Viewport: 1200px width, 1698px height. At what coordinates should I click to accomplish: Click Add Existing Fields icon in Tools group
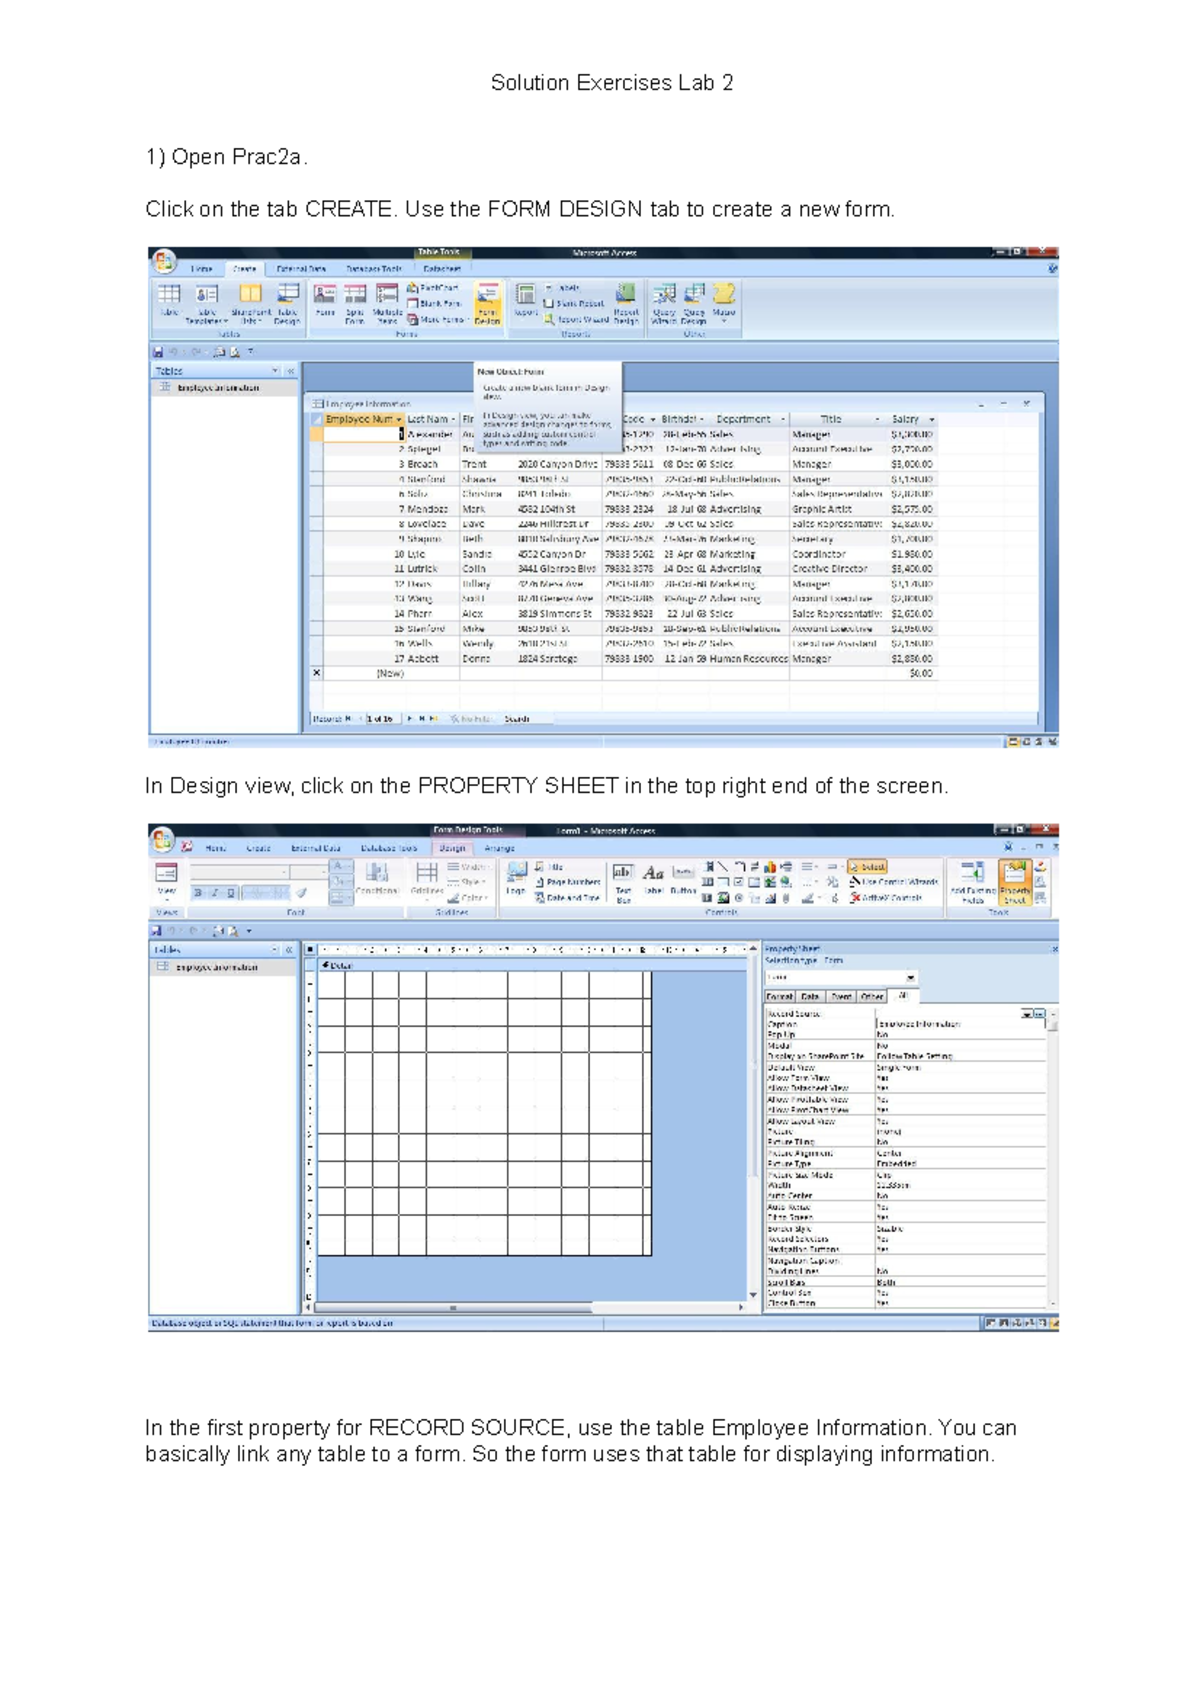(x=972, y=882)
